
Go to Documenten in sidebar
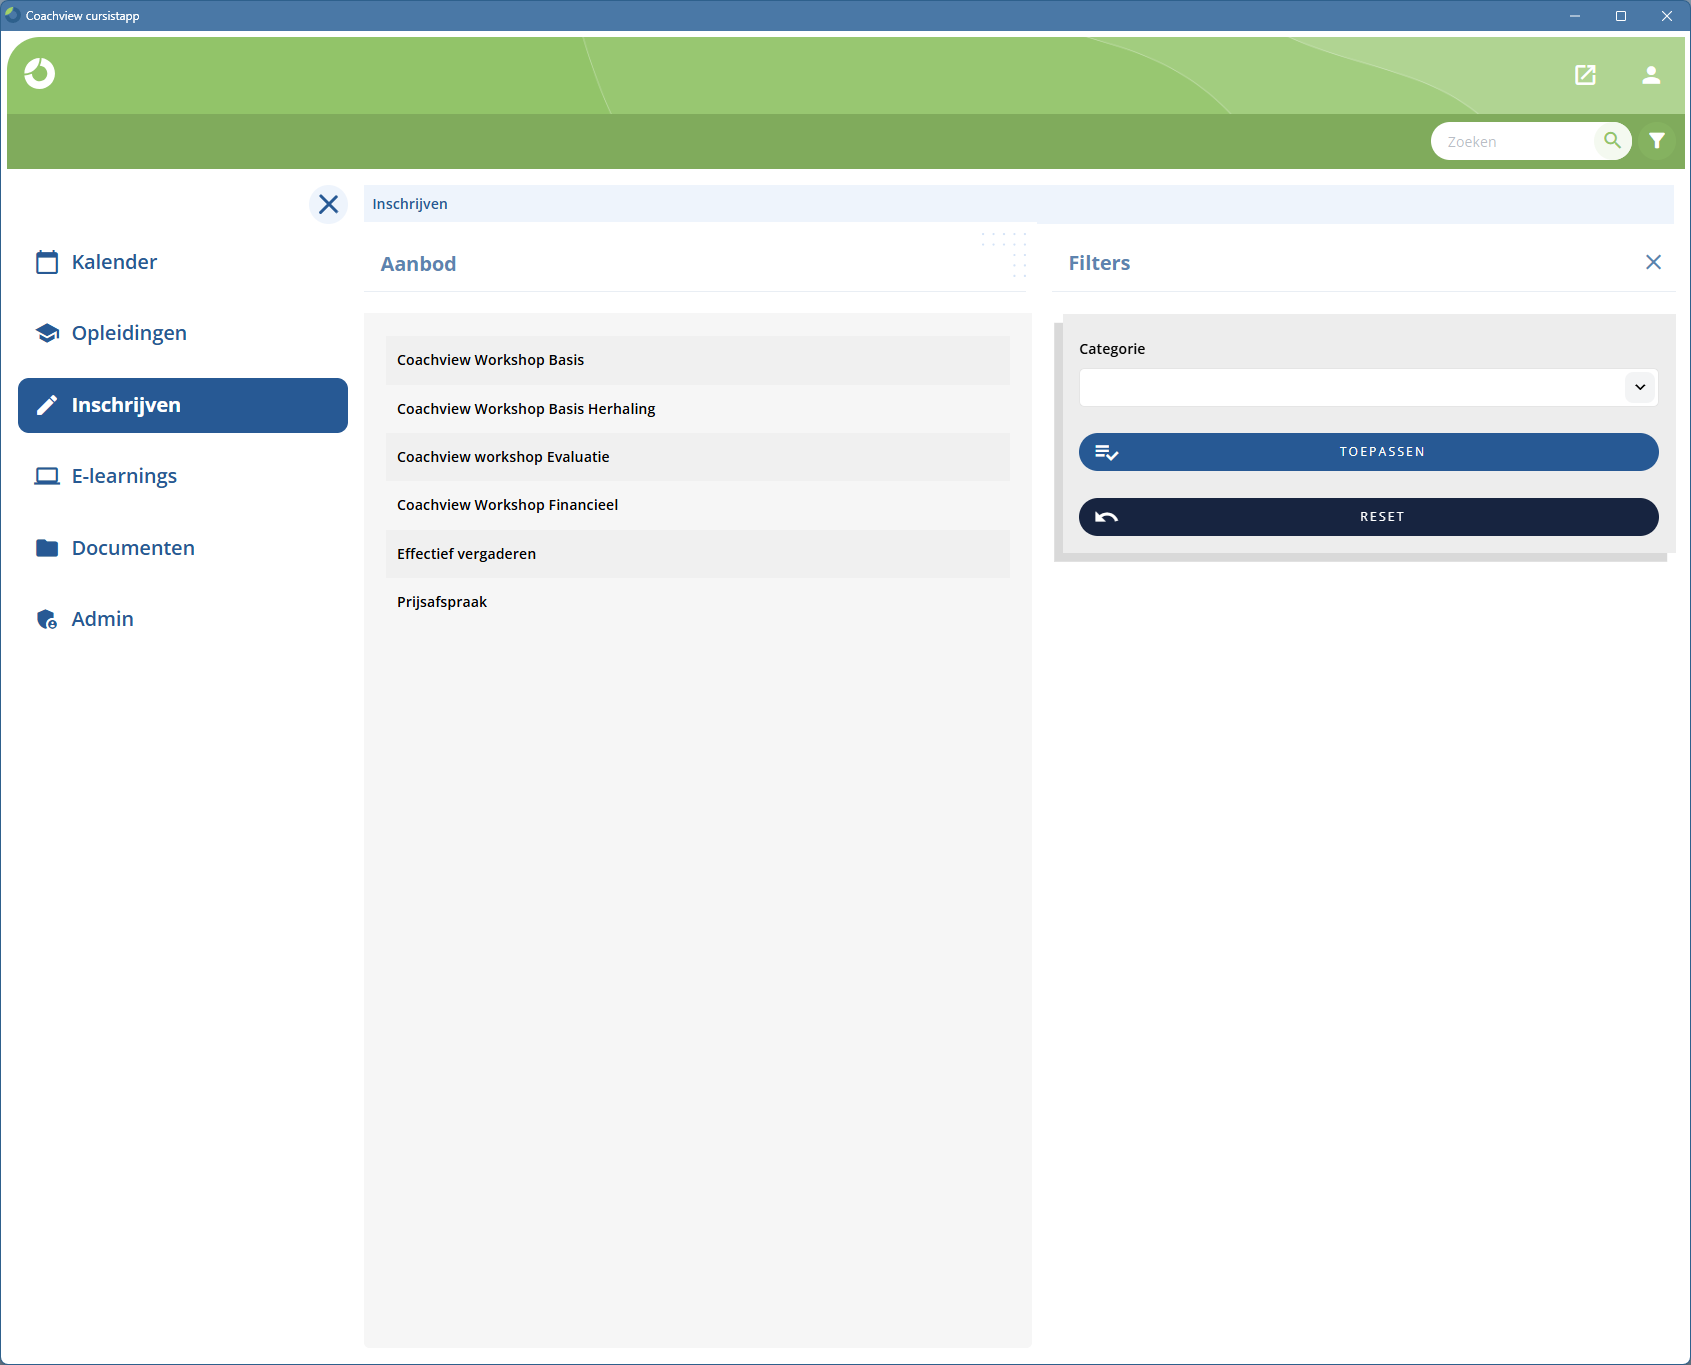(183, 548)
